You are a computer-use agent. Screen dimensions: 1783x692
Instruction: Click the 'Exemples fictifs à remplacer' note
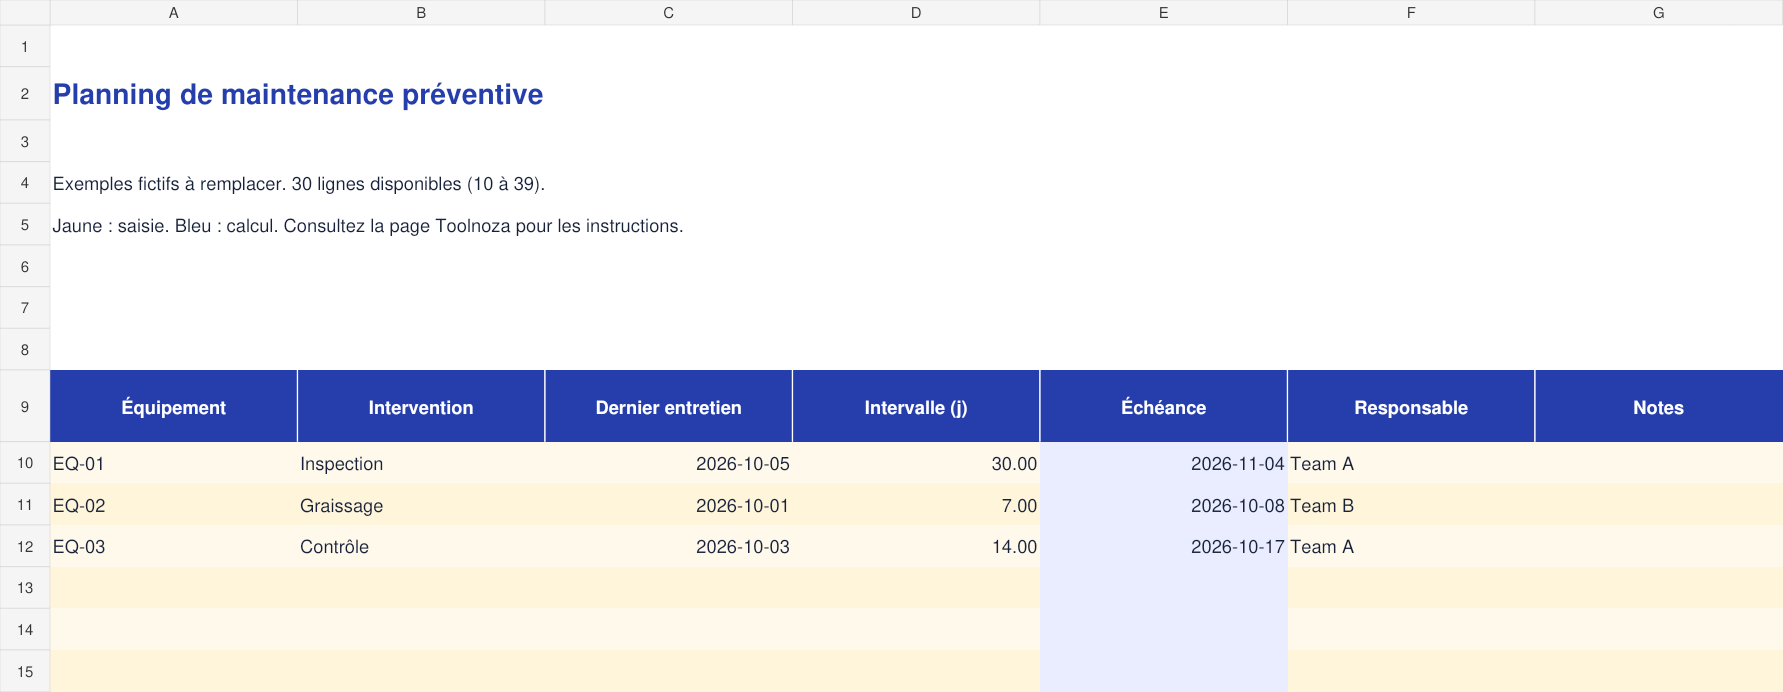tap(299, 184)
